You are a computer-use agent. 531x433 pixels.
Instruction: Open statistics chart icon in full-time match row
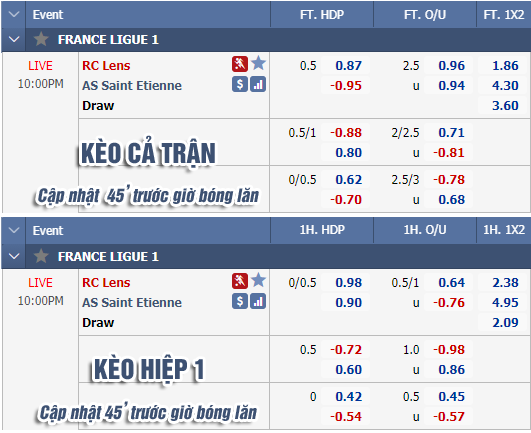click(258, 84)
